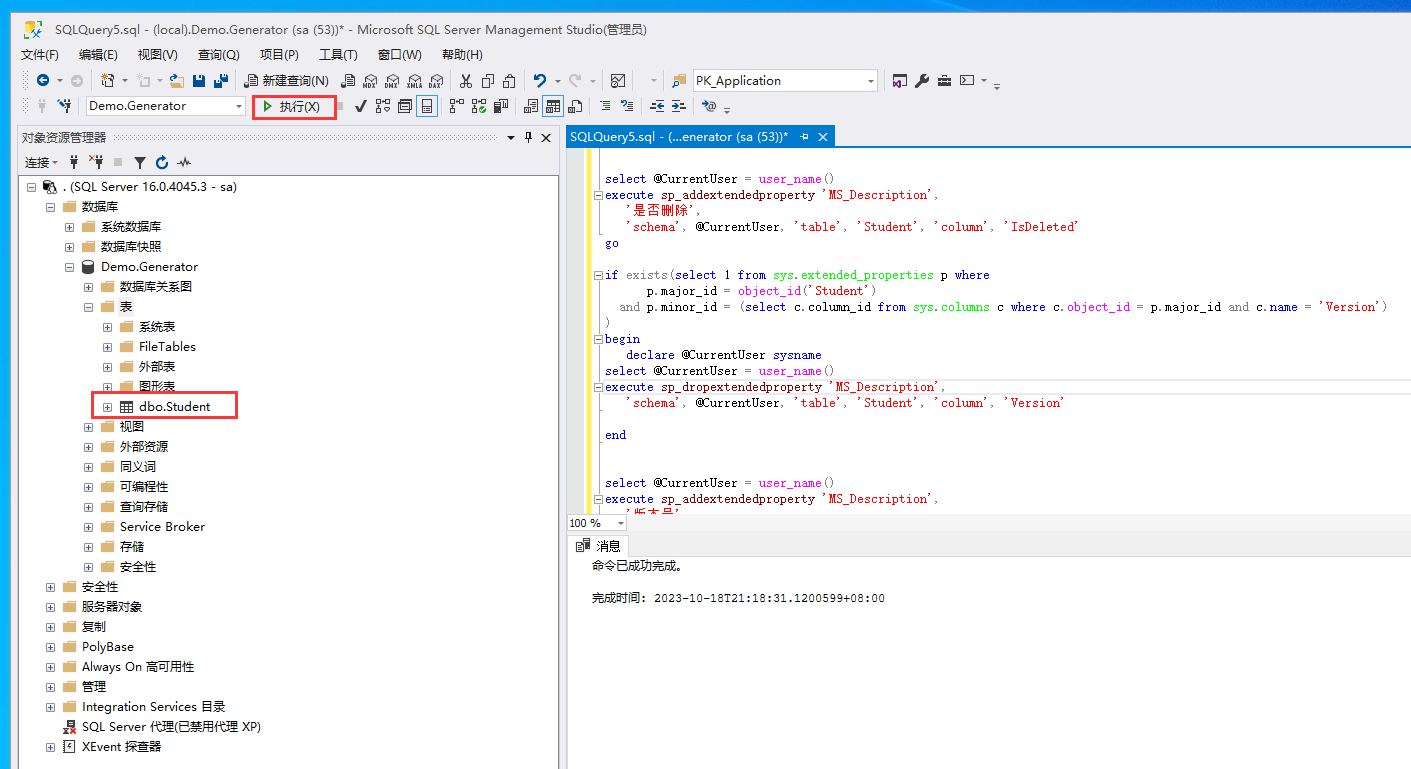Click the Cut scissors icon
Image resolution: width=1411 pixels, height=769 pixels.
click(466, 81)
